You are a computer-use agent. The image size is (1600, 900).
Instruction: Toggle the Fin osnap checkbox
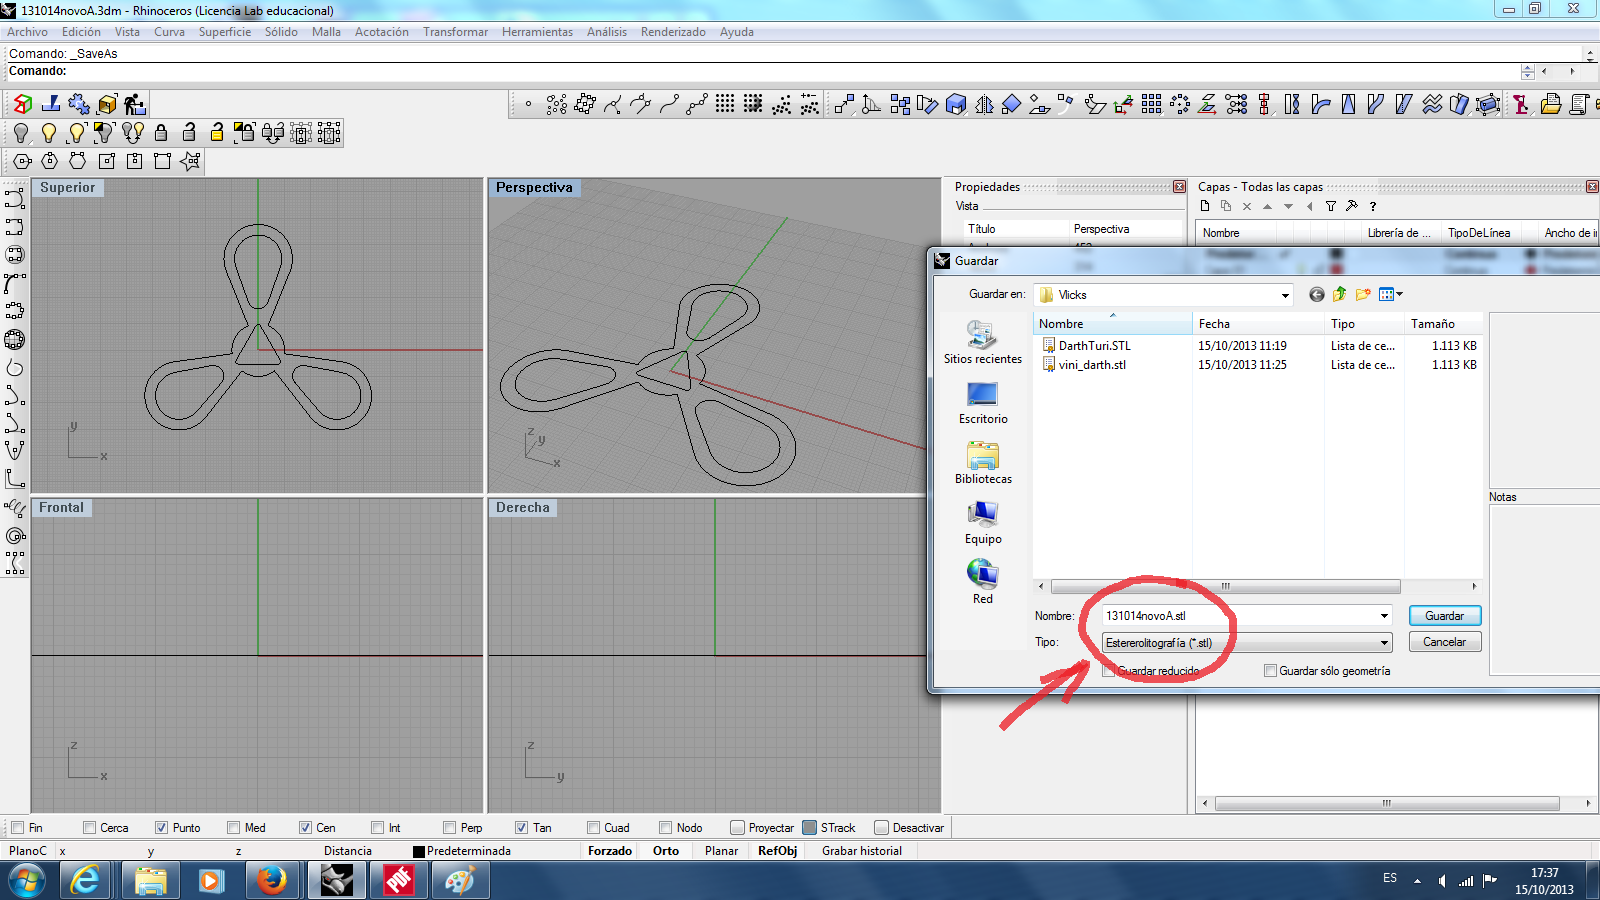(x=17, y=827)
